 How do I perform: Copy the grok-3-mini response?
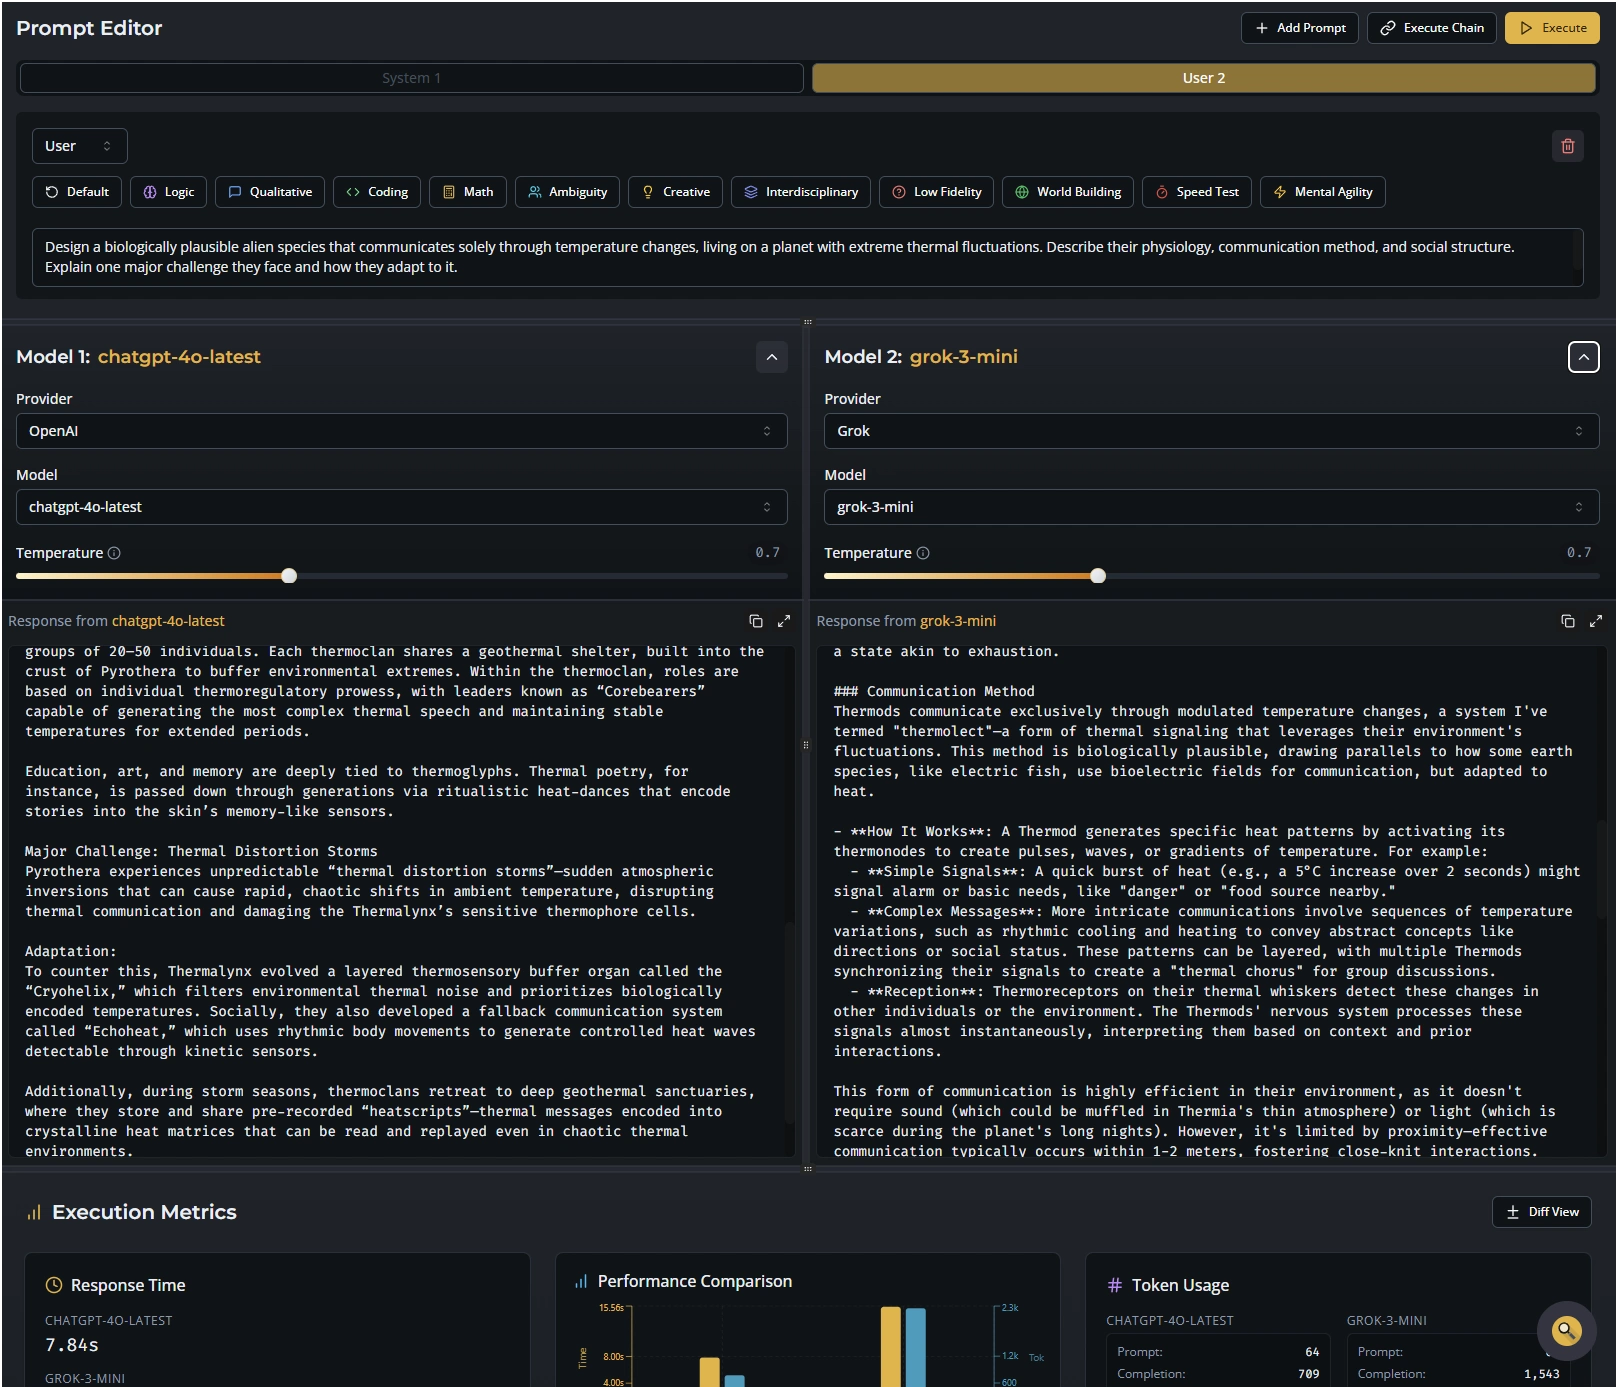(1567, 621)
